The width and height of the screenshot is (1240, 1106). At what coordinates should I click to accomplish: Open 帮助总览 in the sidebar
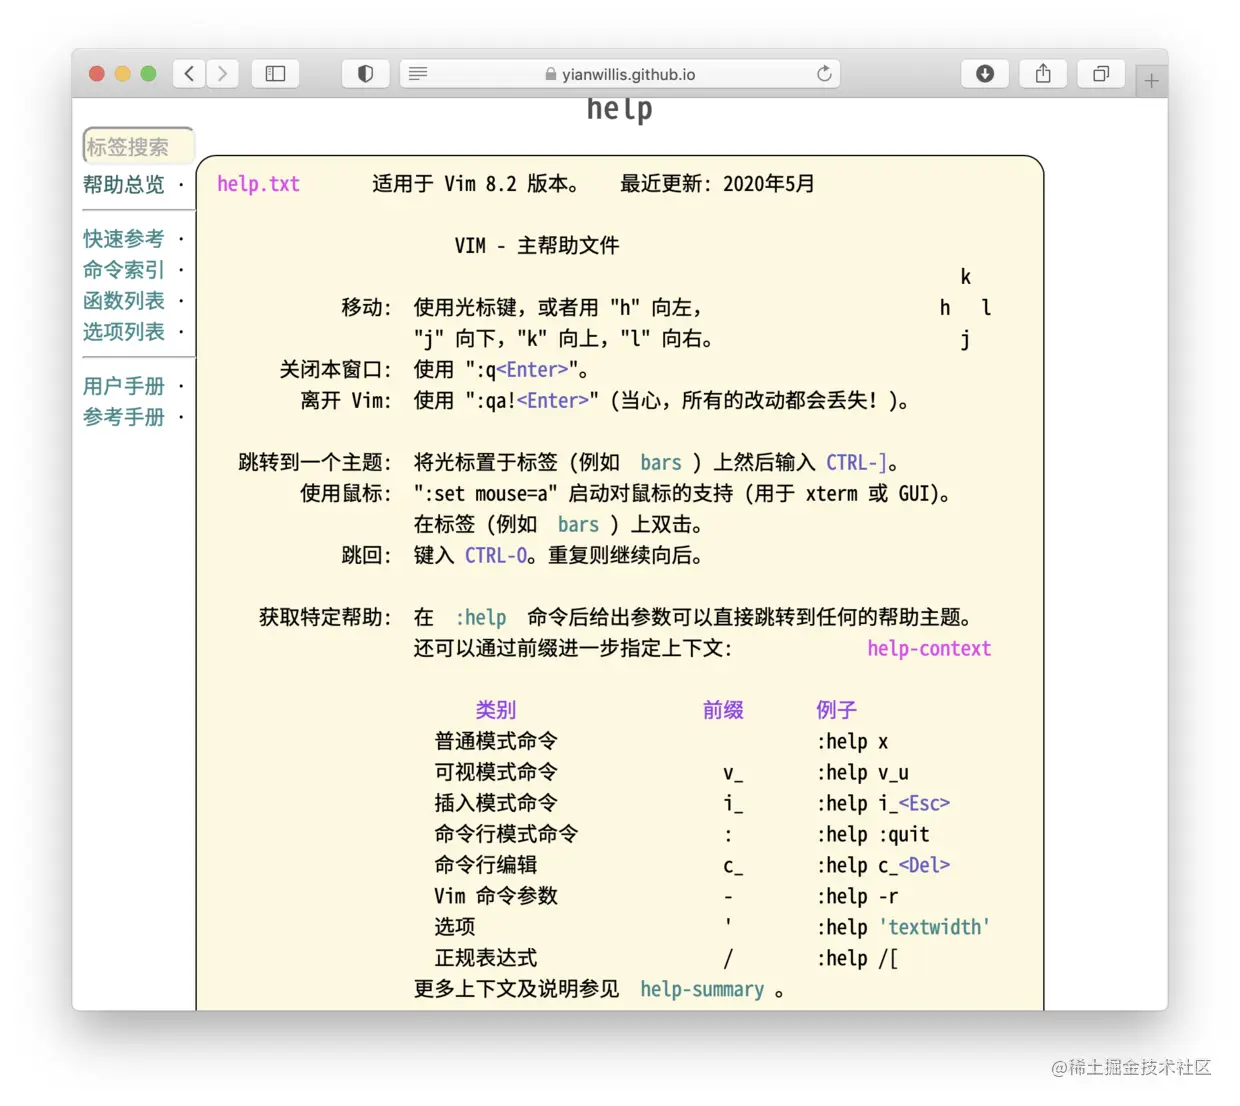point(124,185)
